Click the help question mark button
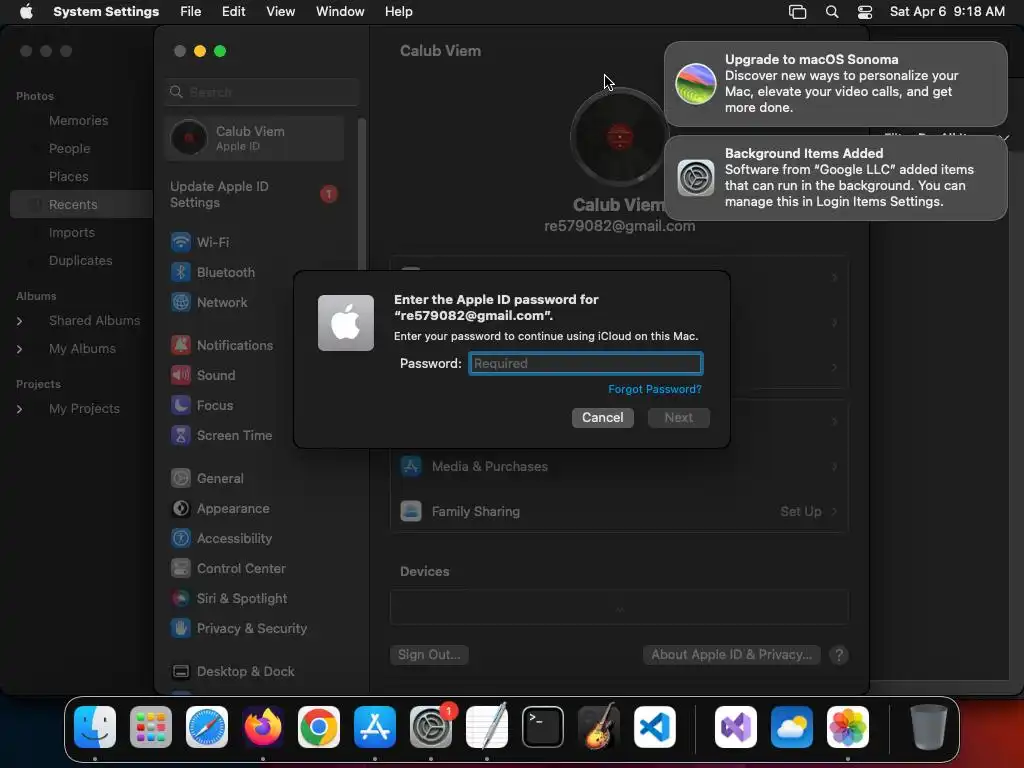 [839, 655]
